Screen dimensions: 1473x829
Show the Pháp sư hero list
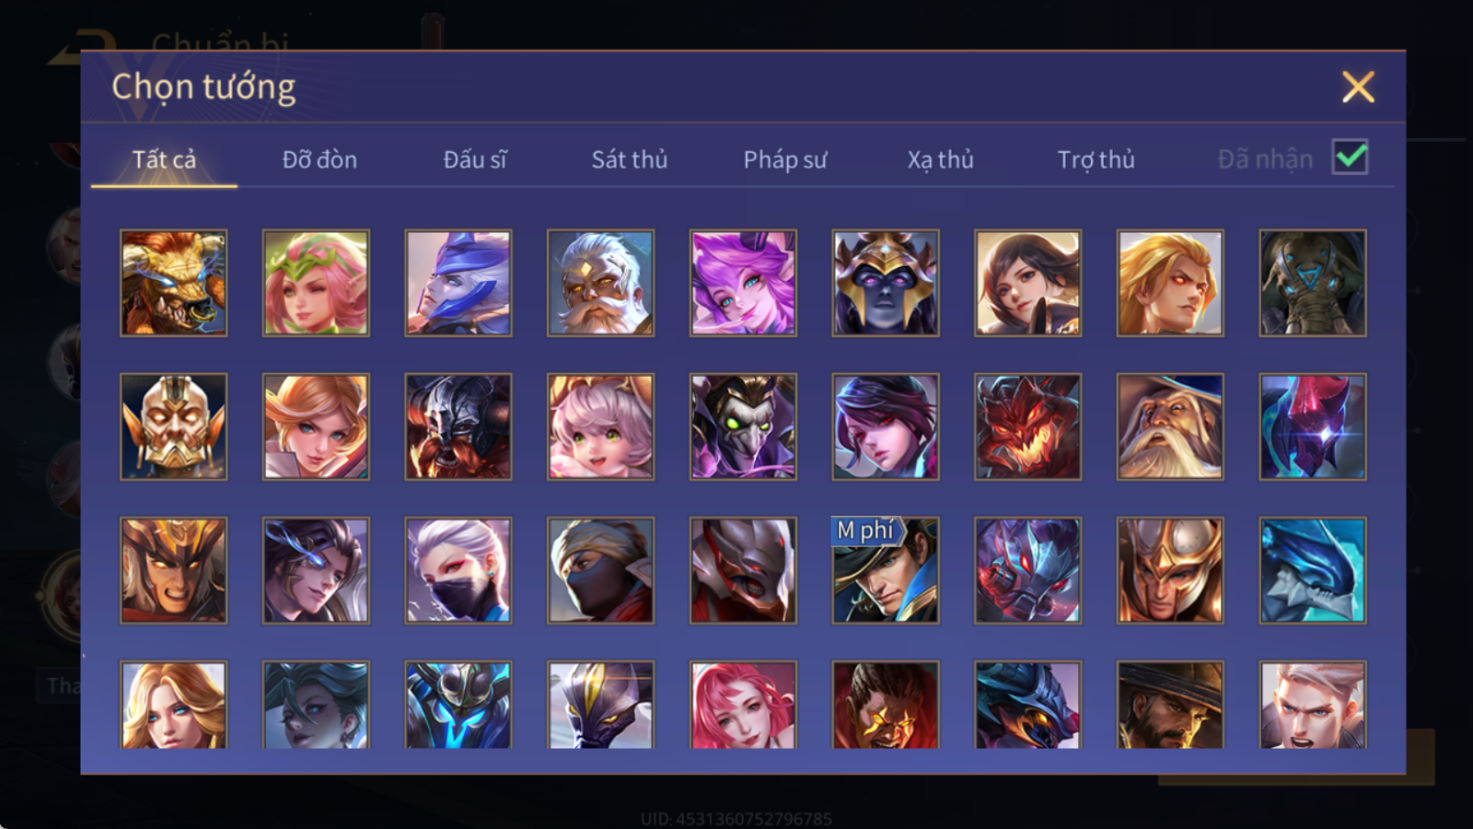point(785,159)
